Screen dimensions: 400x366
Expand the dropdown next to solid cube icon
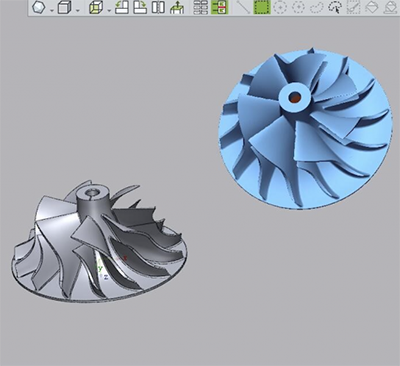[x=78, y=11]
